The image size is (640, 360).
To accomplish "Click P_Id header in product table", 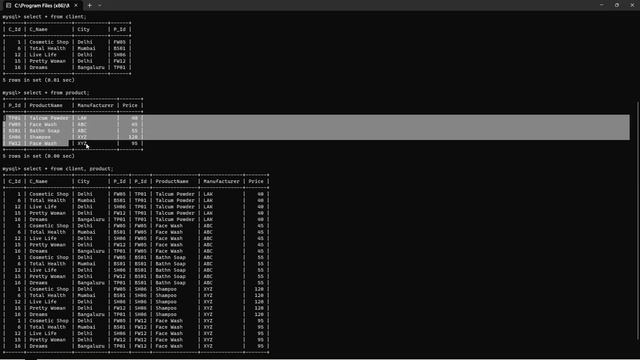I will click(14, 105).
